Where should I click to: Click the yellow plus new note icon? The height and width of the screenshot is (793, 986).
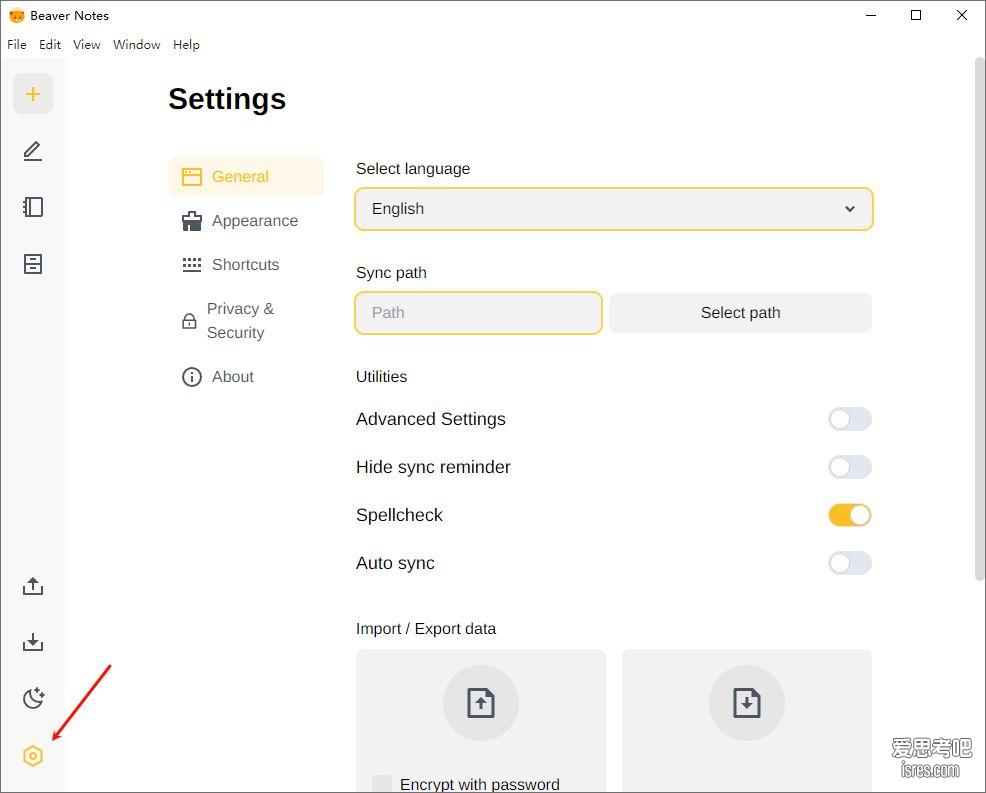(33, 94)
